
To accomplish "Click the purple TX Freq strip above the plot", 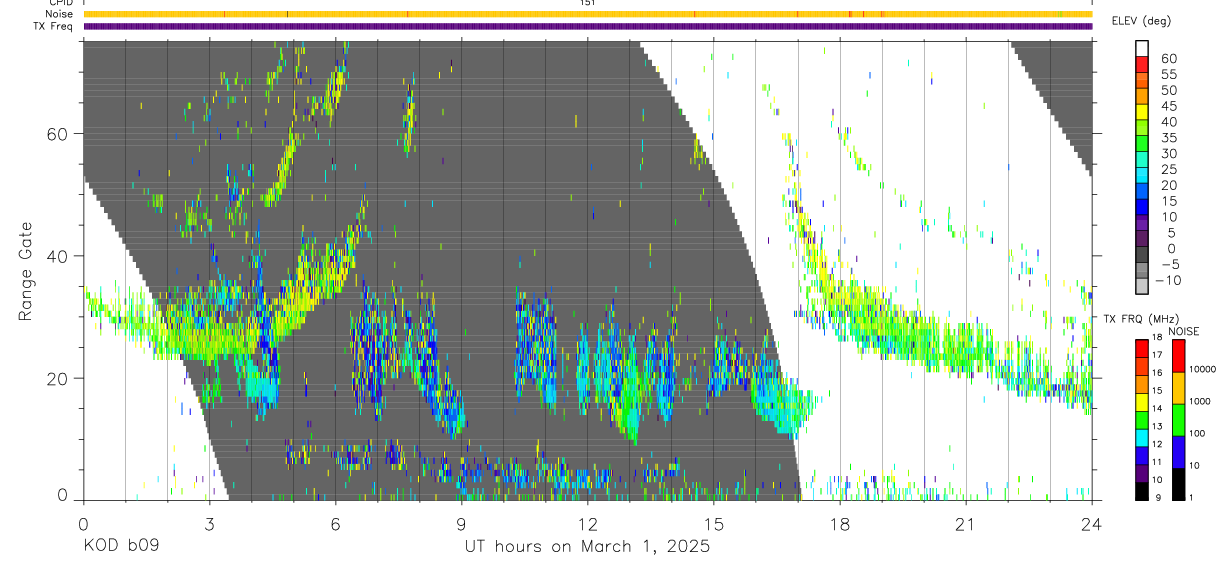I will (x=587, y=26).
